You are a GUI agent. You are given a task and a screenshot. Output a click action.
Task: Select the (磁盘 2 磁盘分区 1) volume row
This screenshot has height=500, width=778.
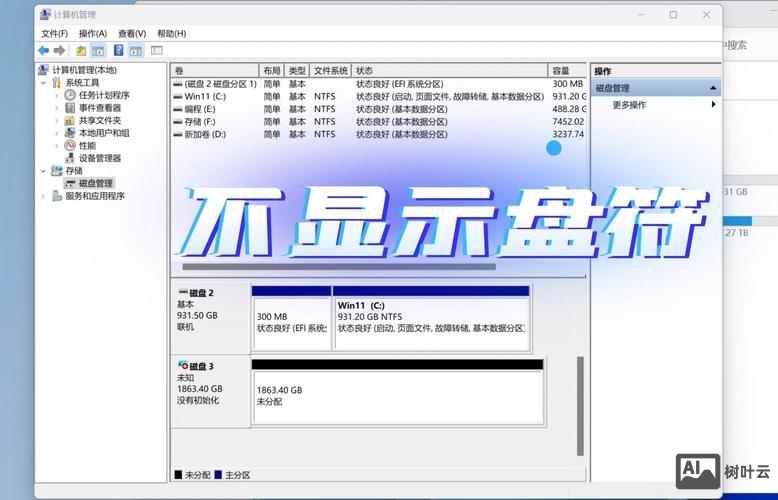[x=379, y=84]
